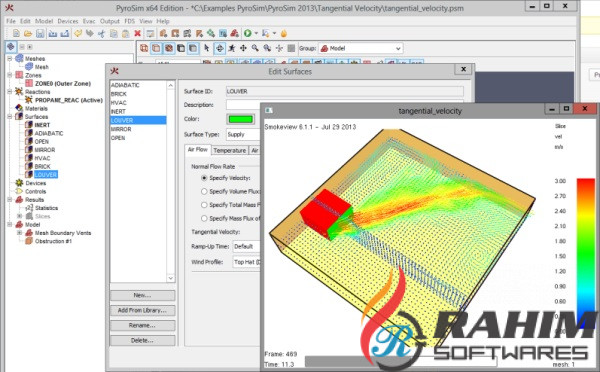Screen dimensions: 600x372
Task: Click the green Color swatch
Action: click(x=241, y=119)
